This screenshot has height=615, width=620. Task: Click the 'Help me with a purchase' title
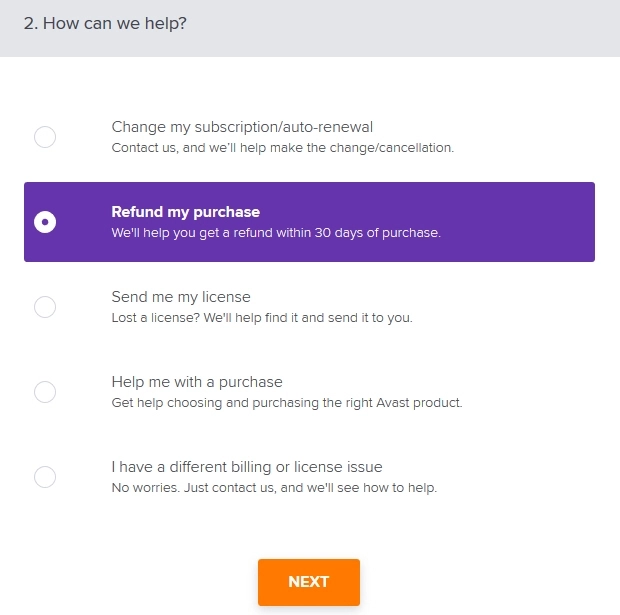[x=197, y=382]
